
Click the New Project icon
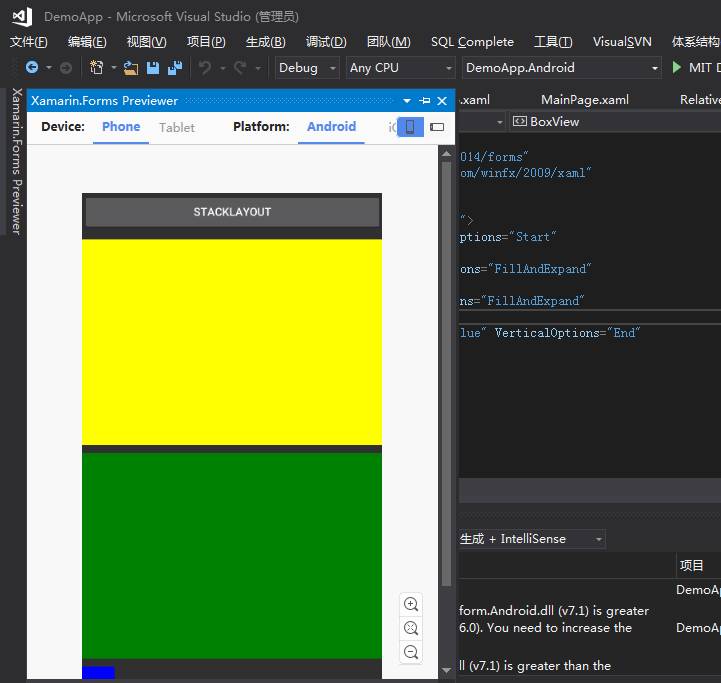click(x=98, y=68)
